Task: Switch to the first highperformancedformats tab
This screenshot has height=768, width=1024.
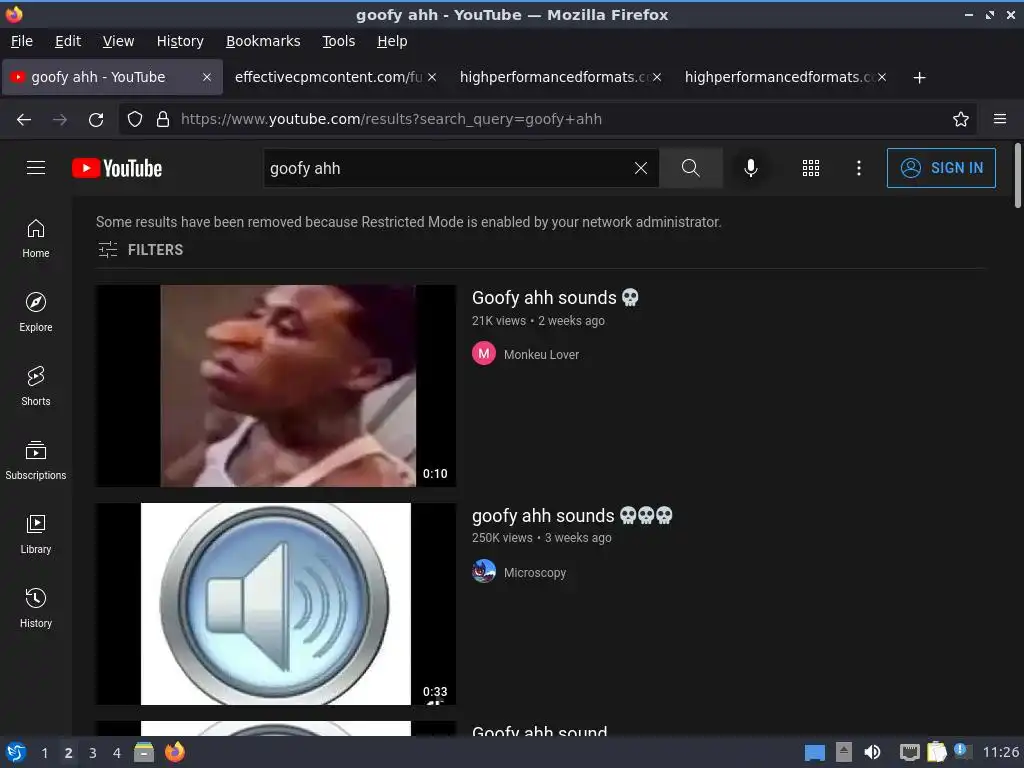Action: [x=554, y=77]
